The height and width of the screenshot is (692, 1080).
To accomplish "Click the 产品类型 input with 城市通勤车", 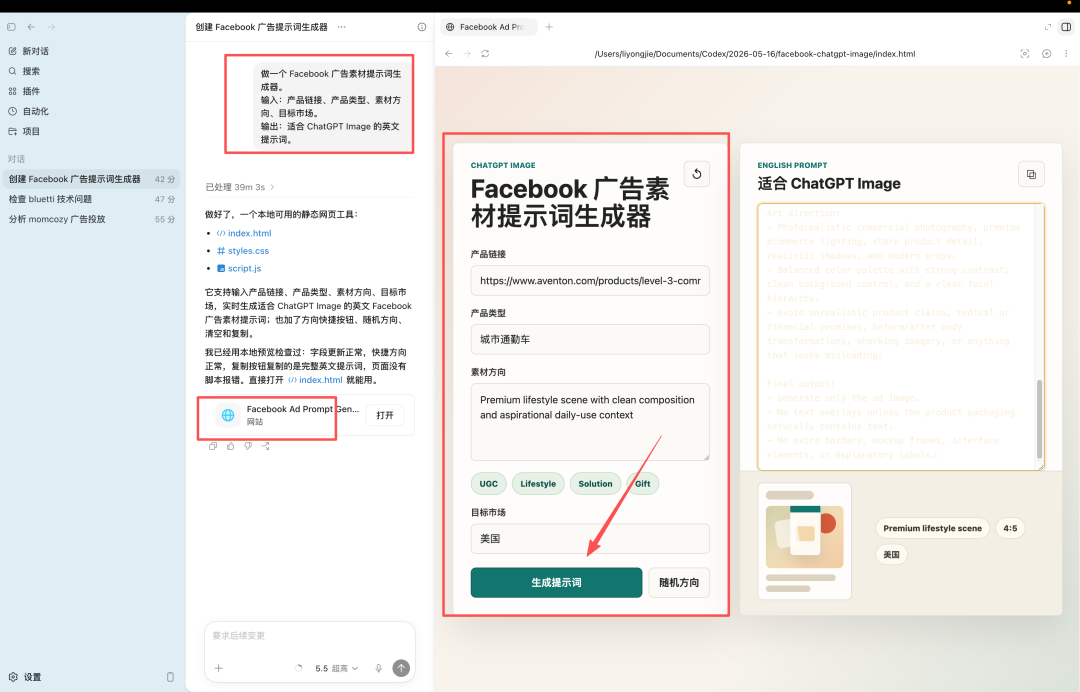I will tap(590, 339).
